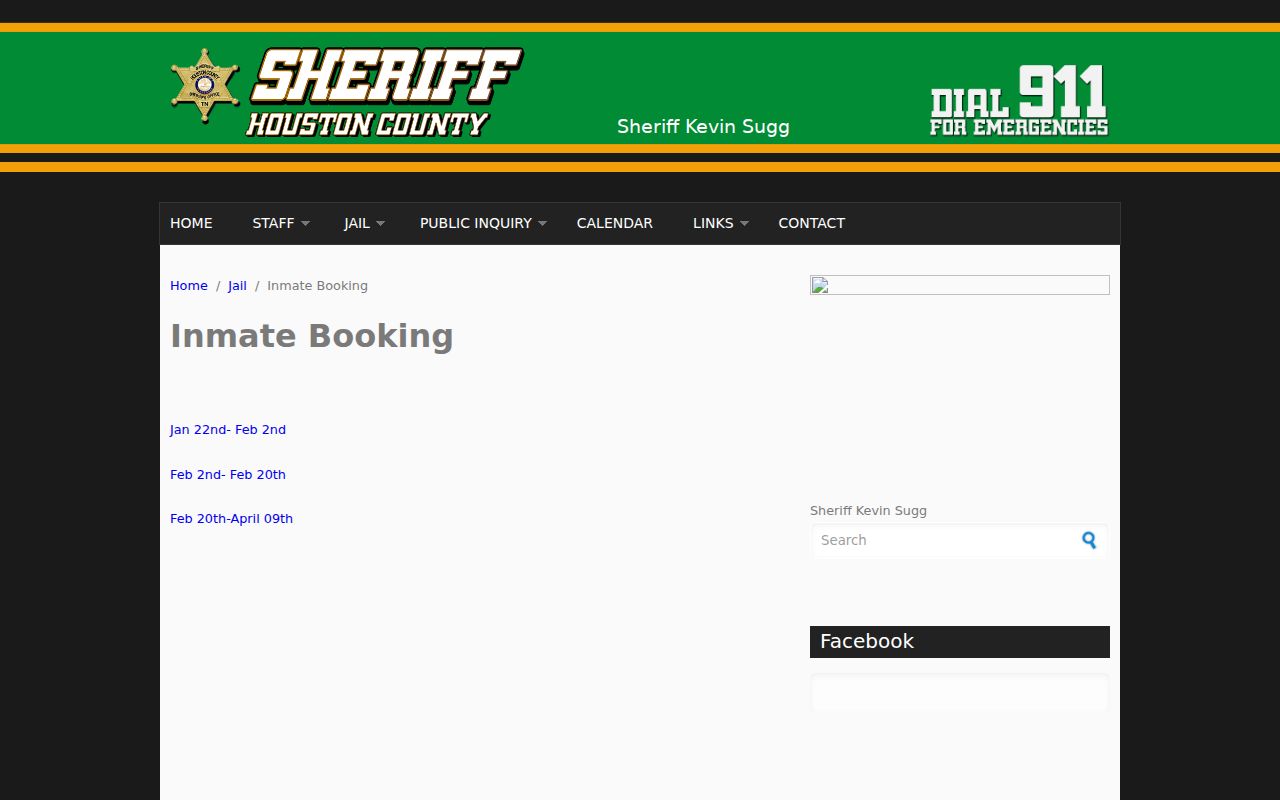This screenshot has height=800, width=1280.
Task: Expand the Links dropdown arrow
Action: (x=744, y=224)
